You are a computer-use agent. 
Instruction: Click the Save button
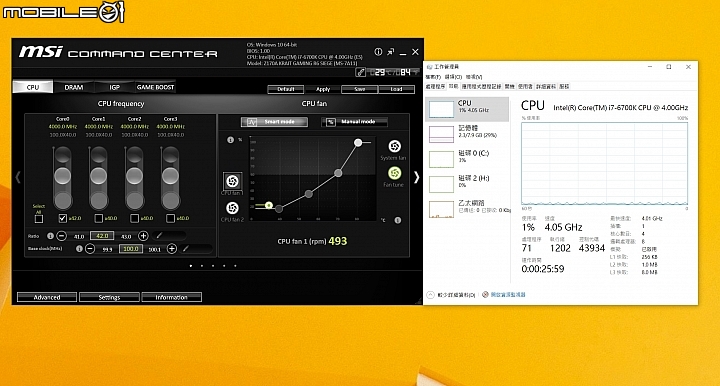[360, 89]
